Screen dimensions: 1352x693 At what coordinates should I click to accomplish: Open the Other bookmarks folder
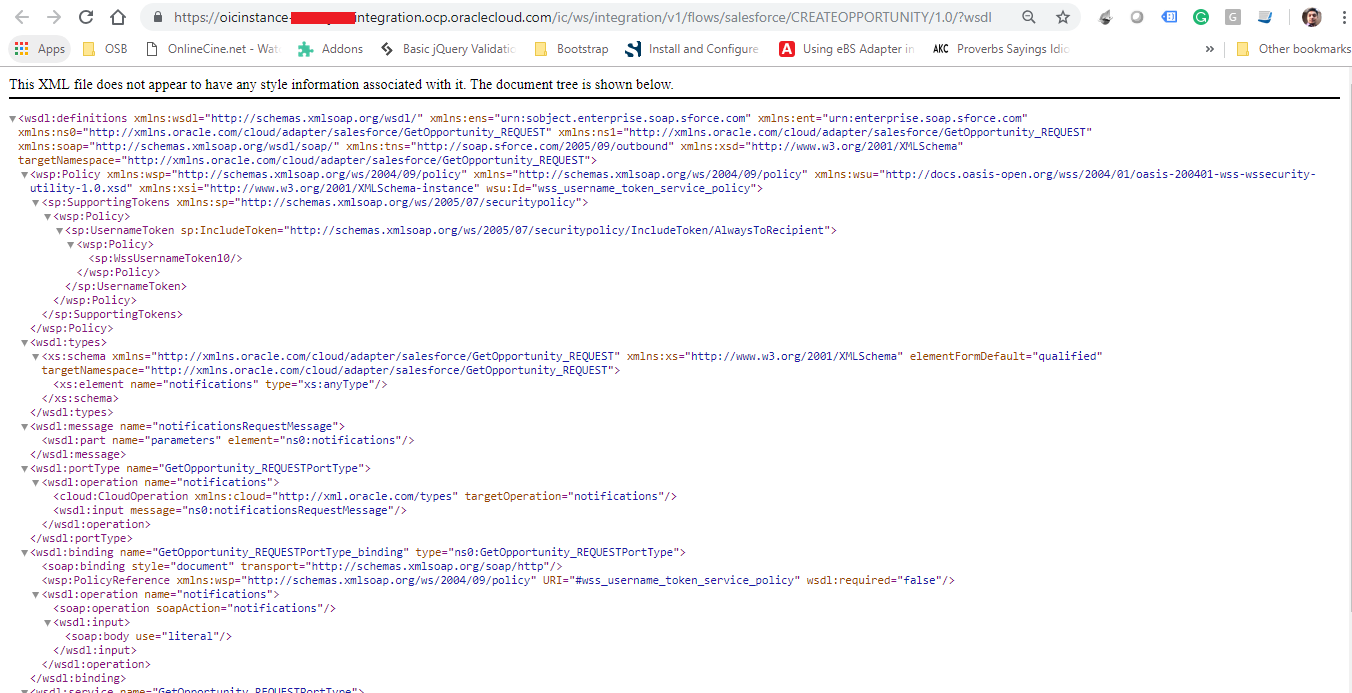click(1293, 48)
